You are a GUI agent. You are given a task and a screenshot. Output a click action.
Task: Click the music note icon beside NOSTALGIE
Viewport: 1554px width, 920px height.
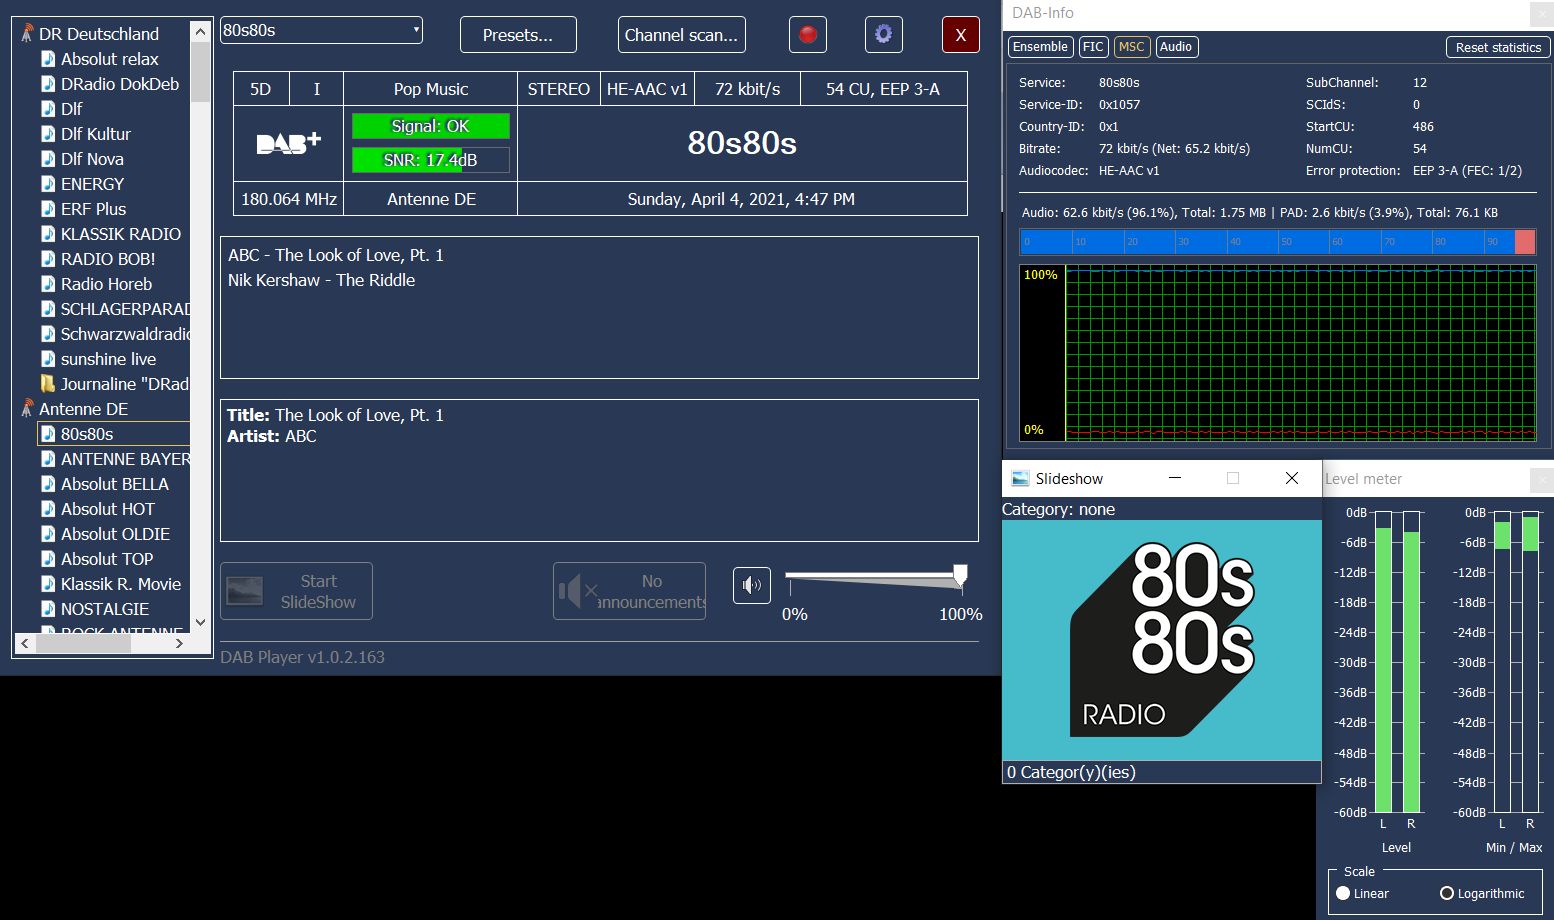pos(48,609)
